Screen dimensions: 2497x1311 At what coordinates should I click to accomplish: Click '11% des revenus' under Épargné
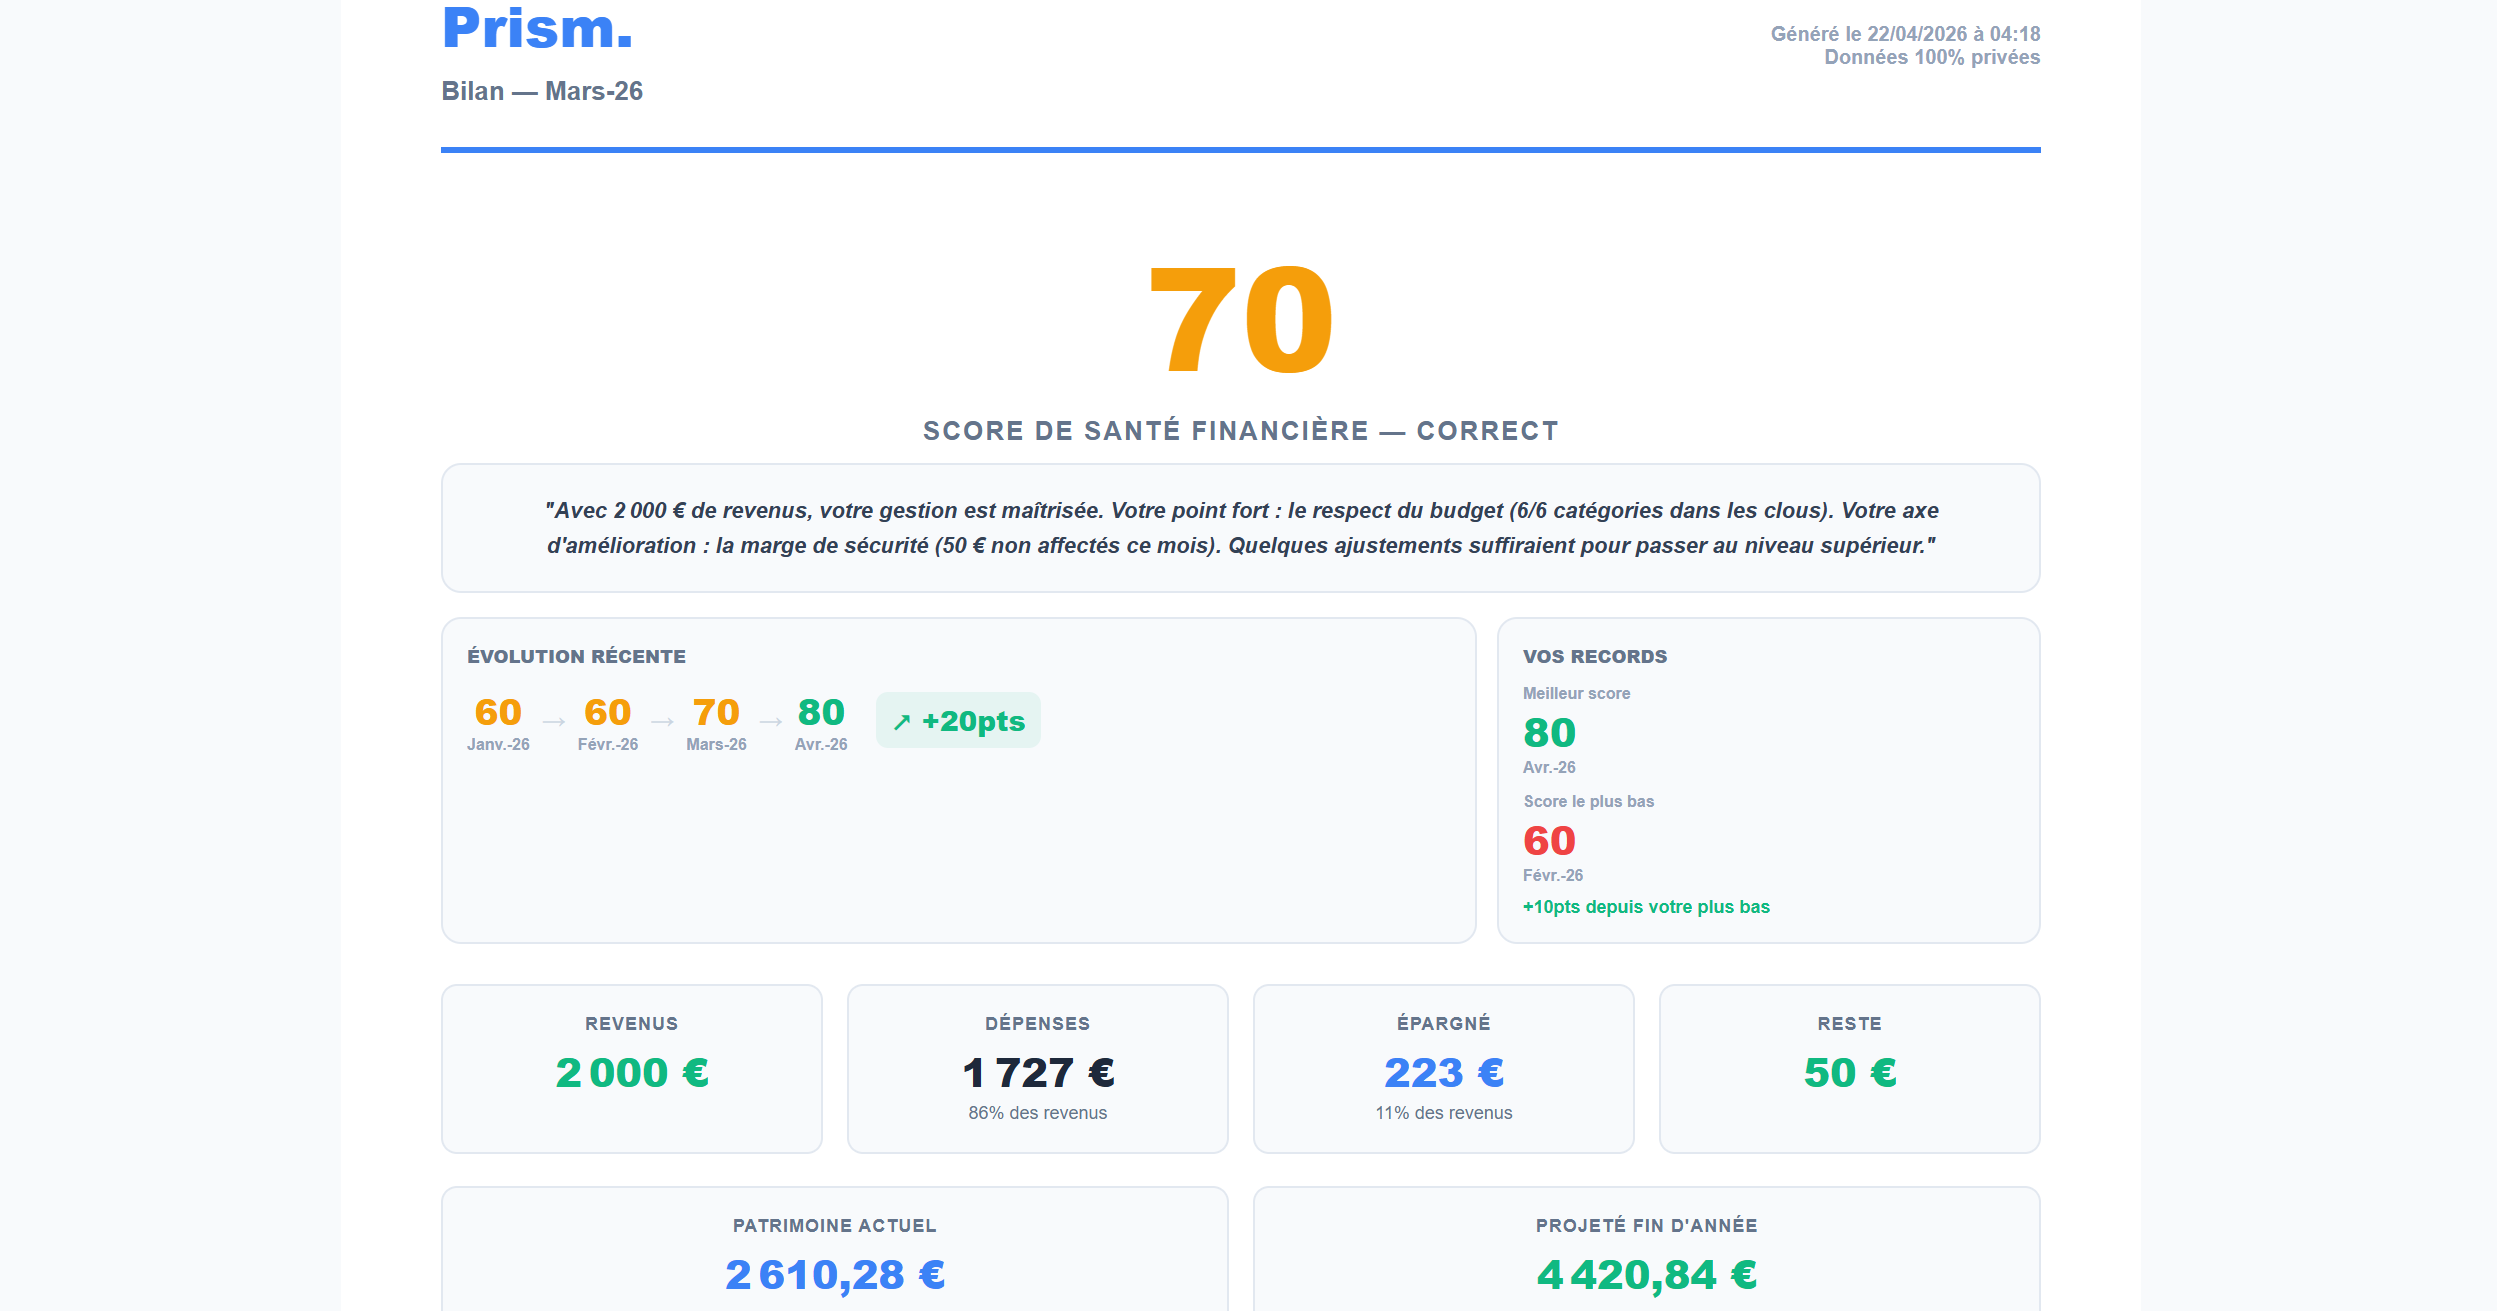[x=1444, y=1113]
